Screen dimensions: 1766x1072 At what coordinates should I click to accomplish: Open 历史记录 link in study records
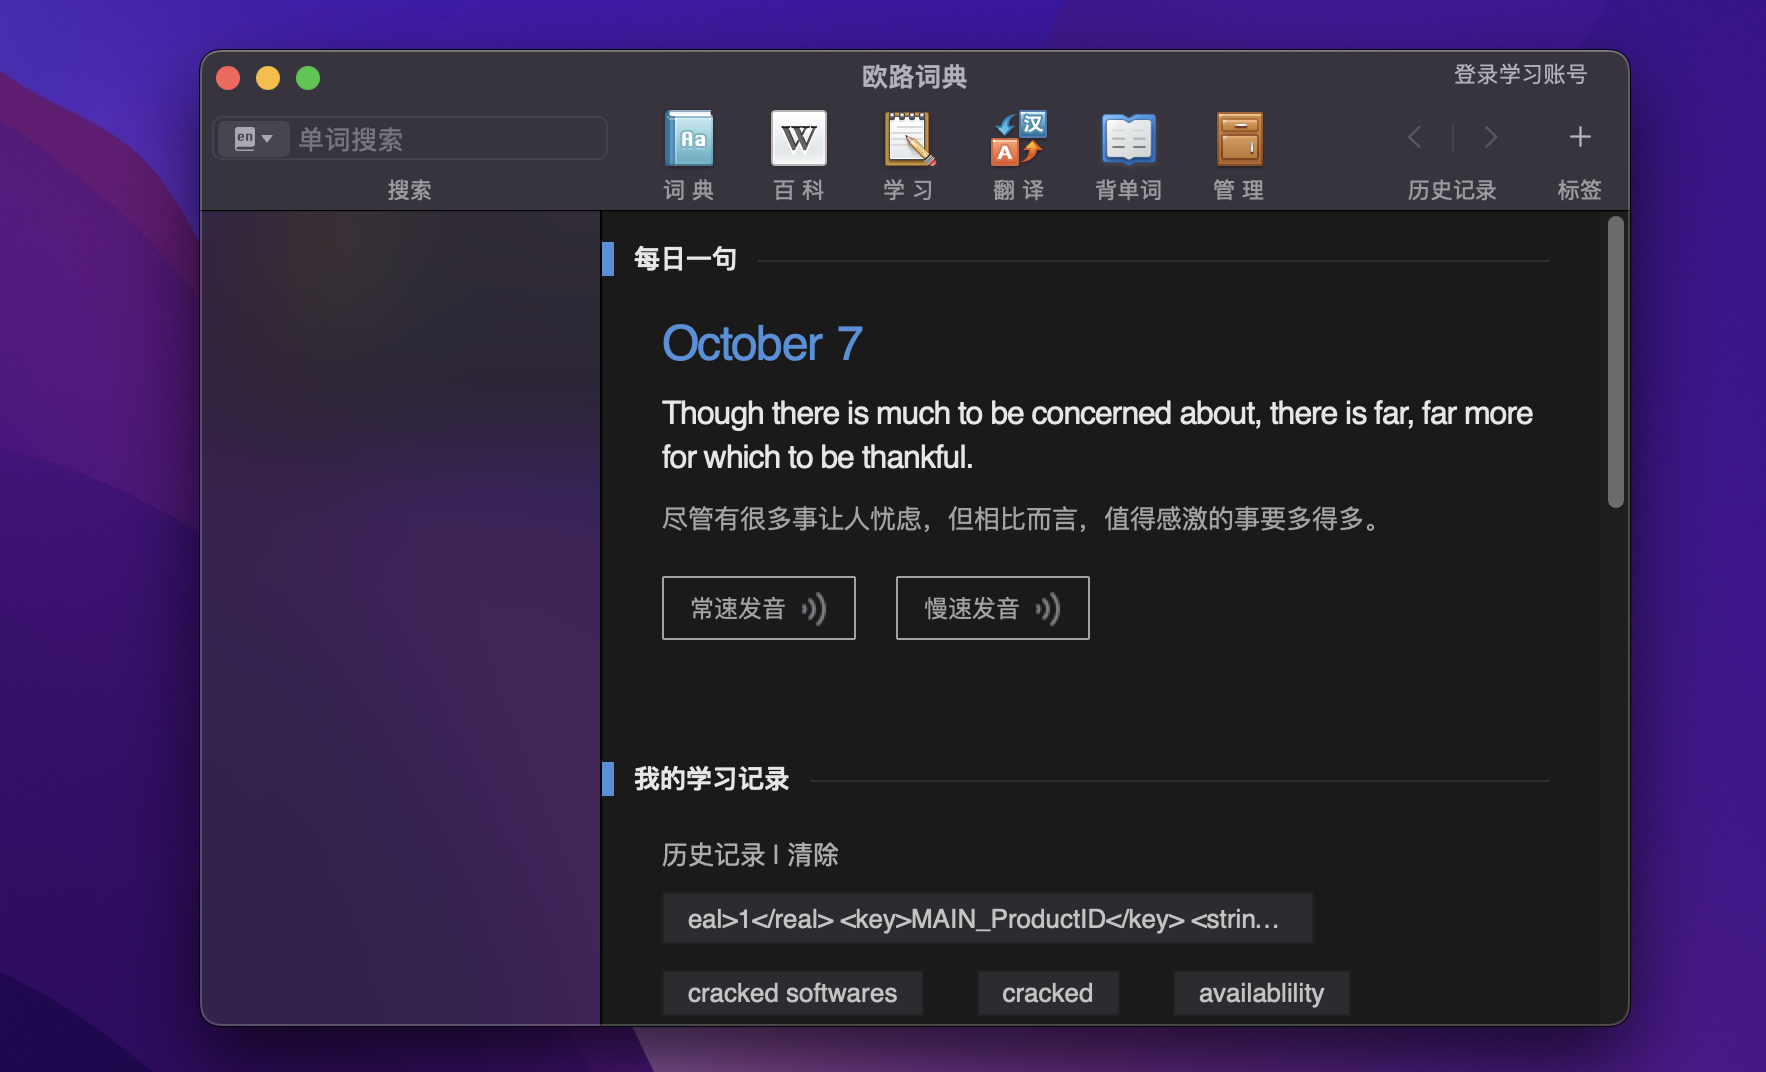tap(713, 855)
